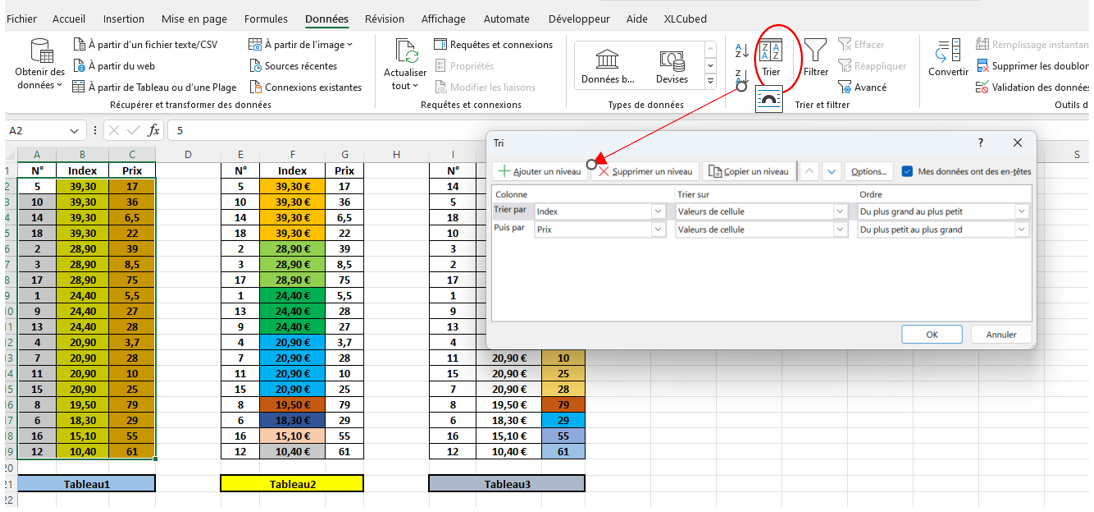Open the Trier sort dialog button
The height and width of the screenshot is (512, 1094).
771,58
